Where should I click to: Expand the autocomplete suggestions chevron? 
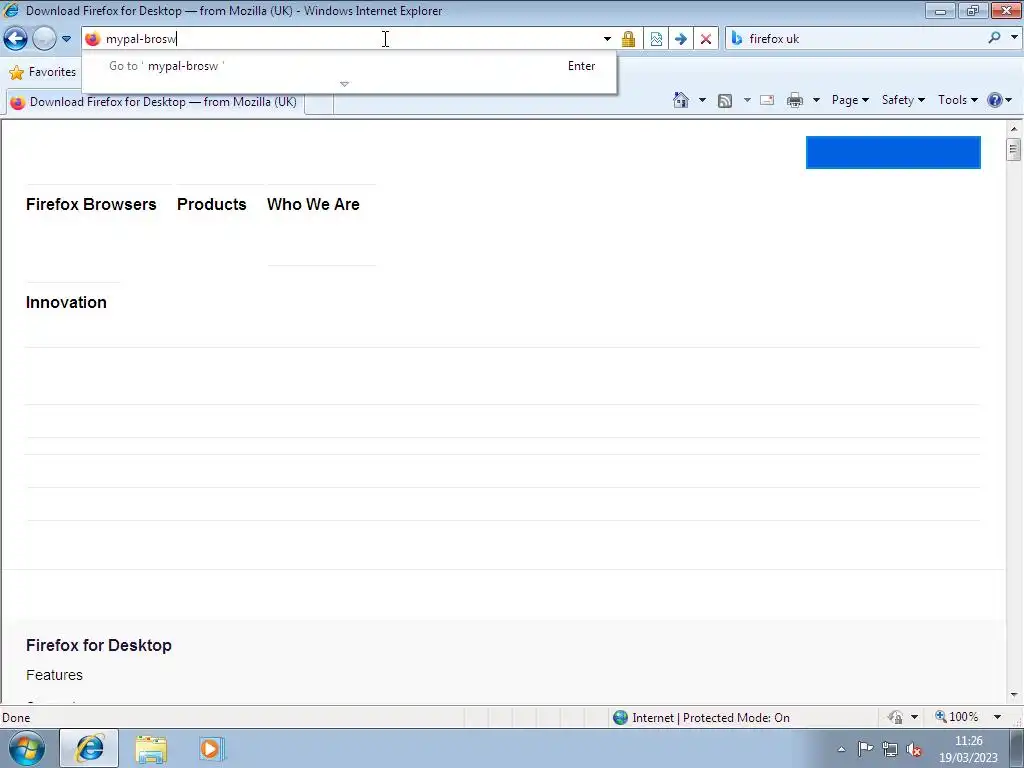(x=344, y=84)
